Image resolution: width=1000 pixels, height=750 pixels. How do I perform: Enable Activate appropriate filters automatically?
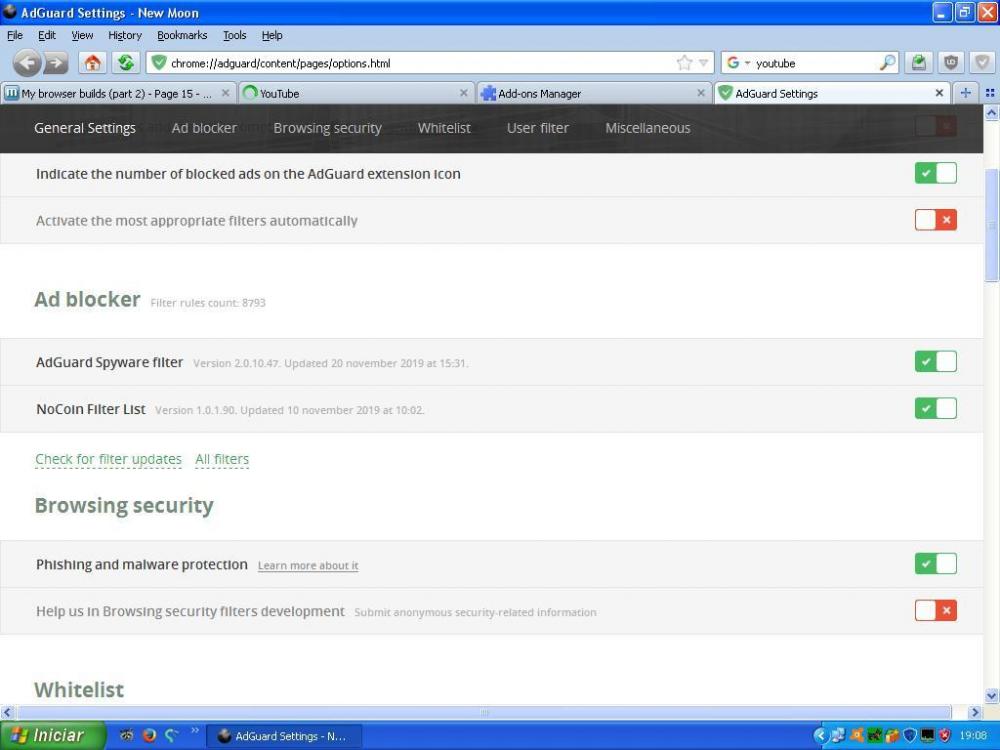point(936,220)
